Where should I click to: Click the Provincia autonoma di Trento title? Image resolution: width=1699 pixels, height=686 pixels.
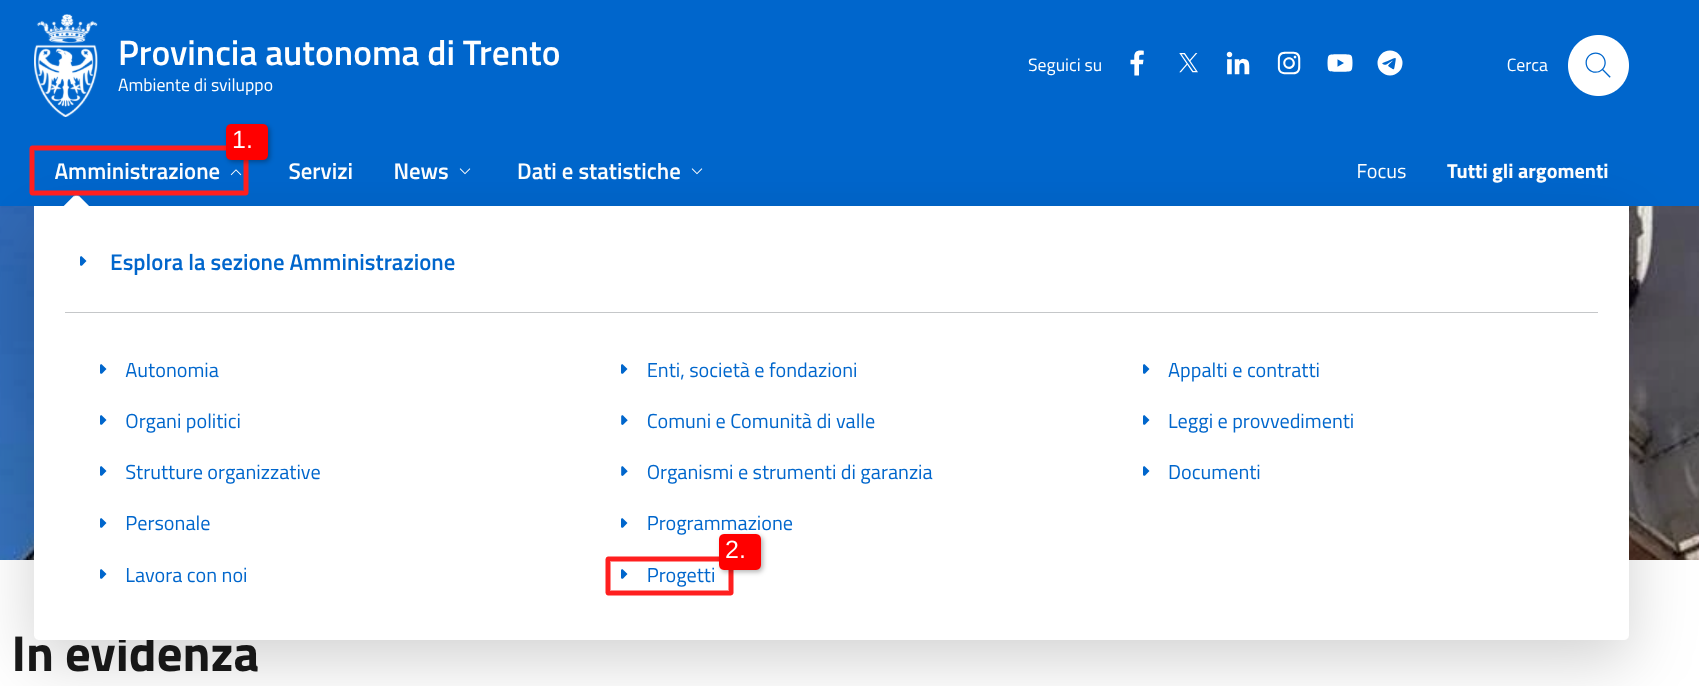339,54
